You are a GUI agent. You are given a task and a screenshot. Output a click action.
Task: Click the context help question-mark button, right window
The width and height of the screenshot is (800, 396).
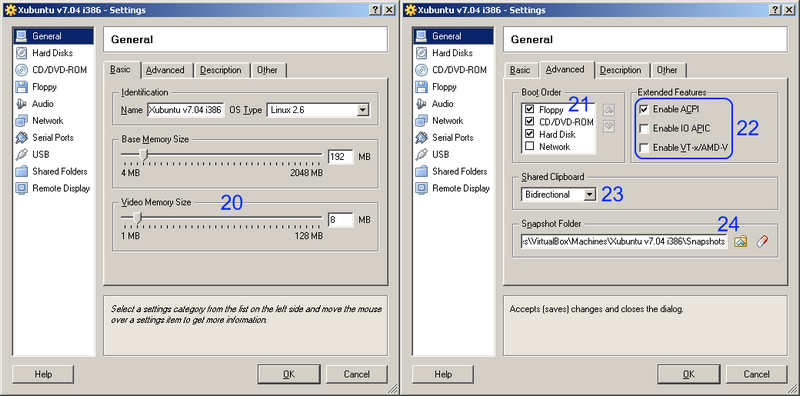[x=776, y=10]
